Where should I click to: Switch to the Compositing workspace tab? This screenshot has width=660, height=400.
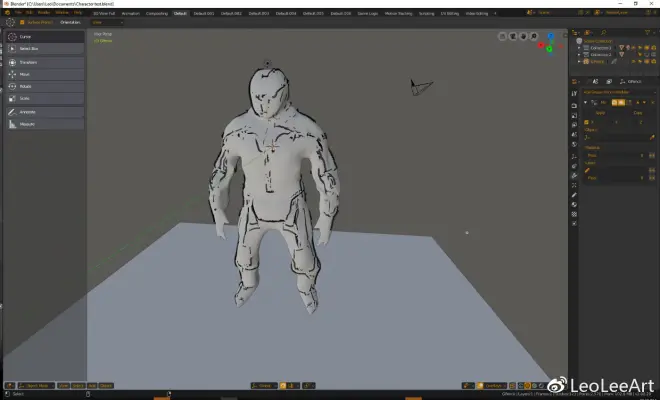157,13
